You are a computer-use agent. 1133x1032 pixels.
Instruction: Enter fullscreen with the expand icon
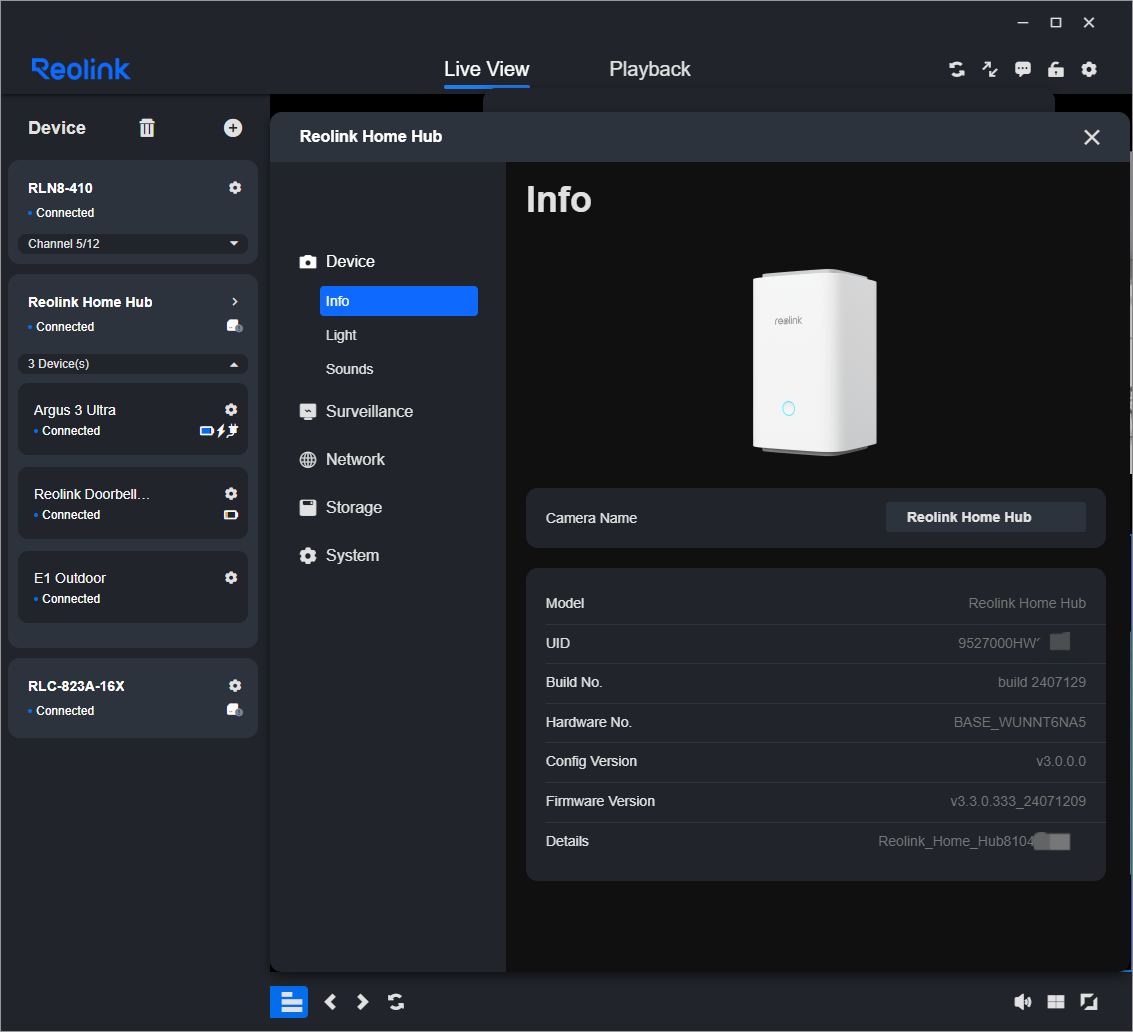(x=1089, y=1002)
